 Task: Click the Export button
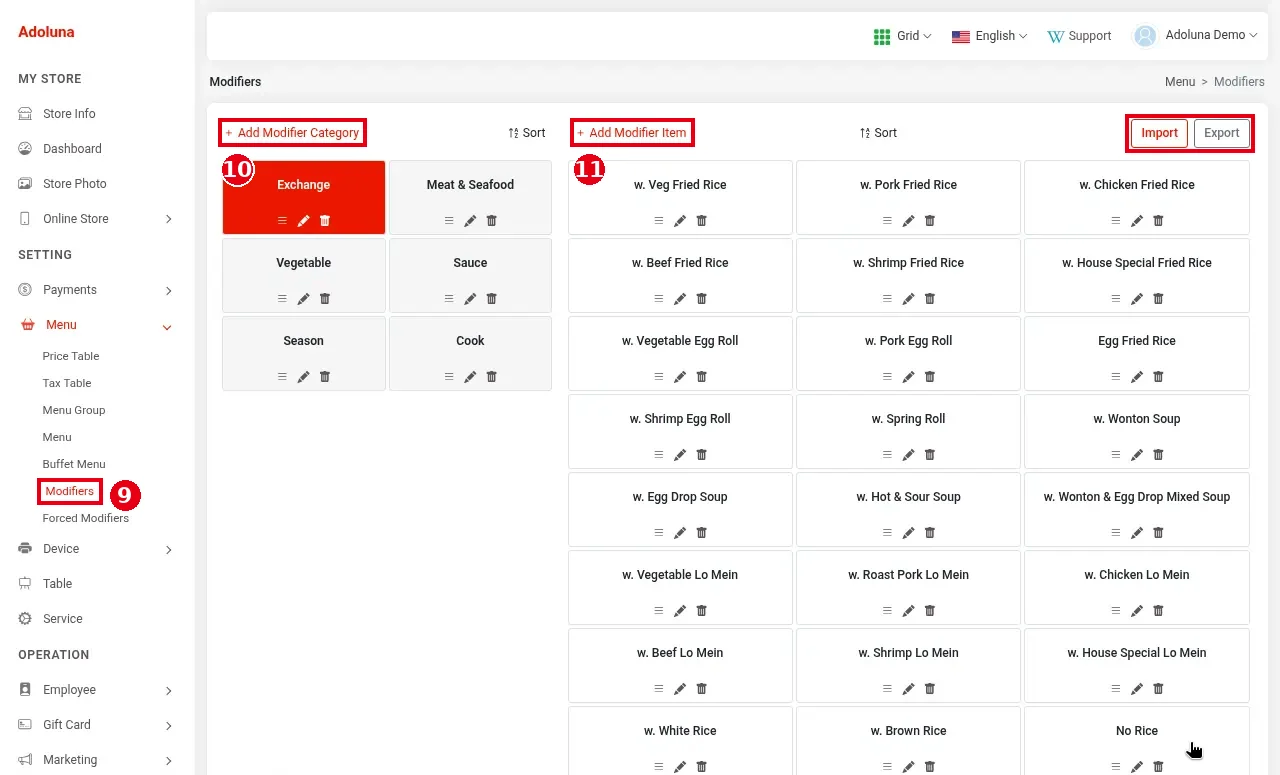pos(1222,133)
